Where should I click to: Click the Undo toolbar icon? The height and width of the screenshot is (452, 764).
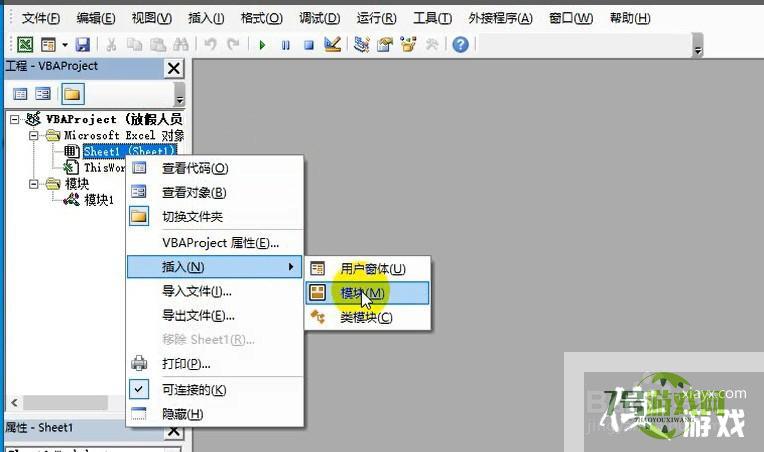210,45
